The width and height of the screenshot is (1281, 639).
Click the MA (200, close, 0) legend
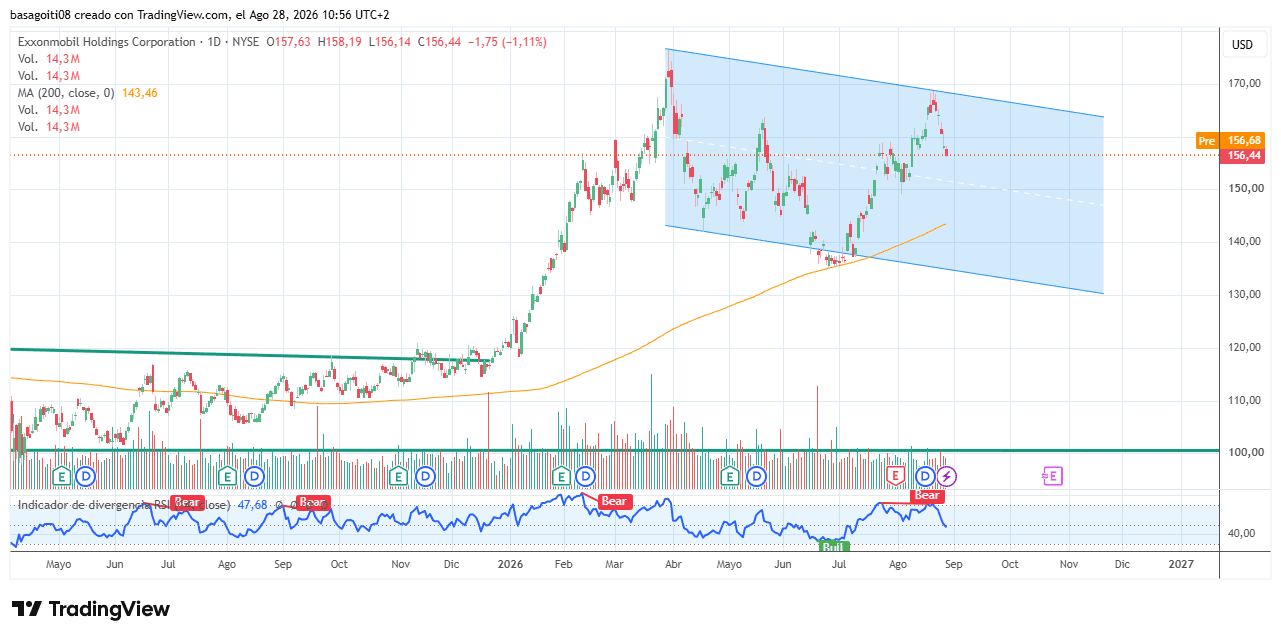click(x=67, y=93)
